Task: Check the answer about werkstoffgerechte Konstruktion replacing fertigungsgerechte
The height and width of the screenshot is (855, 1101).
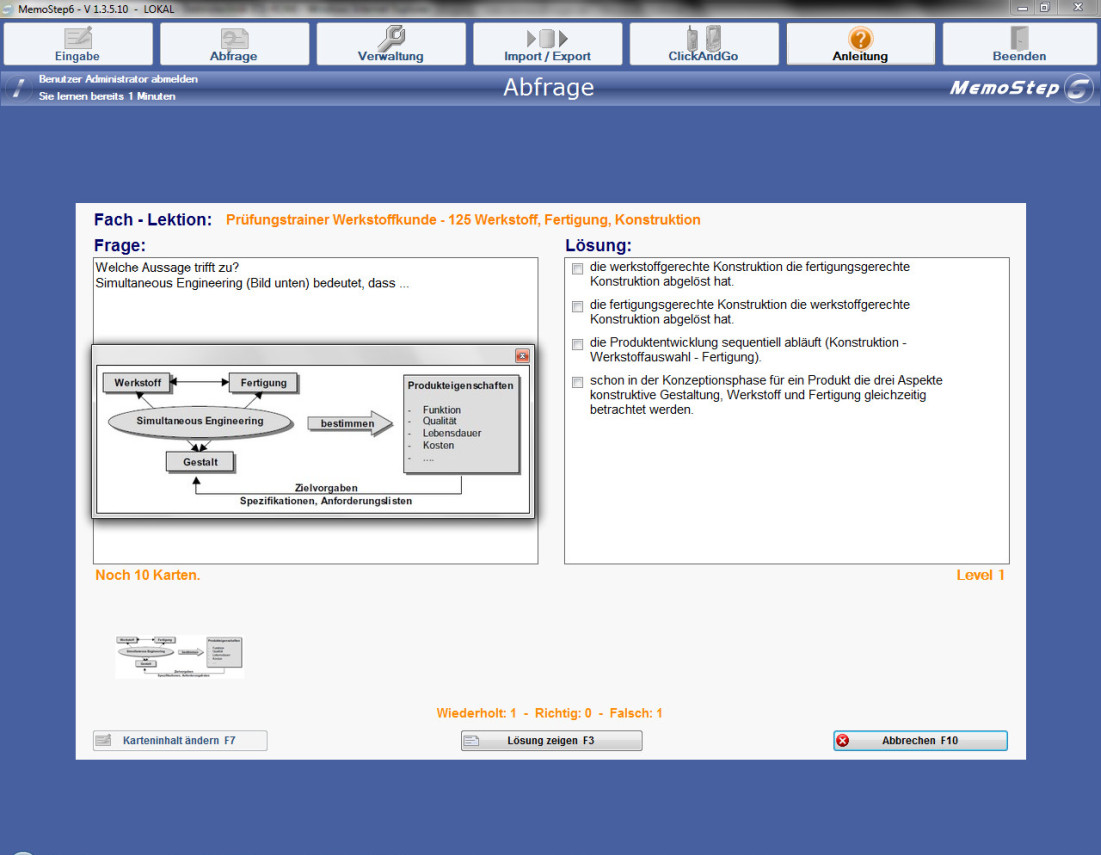Action: pos(577,268)
